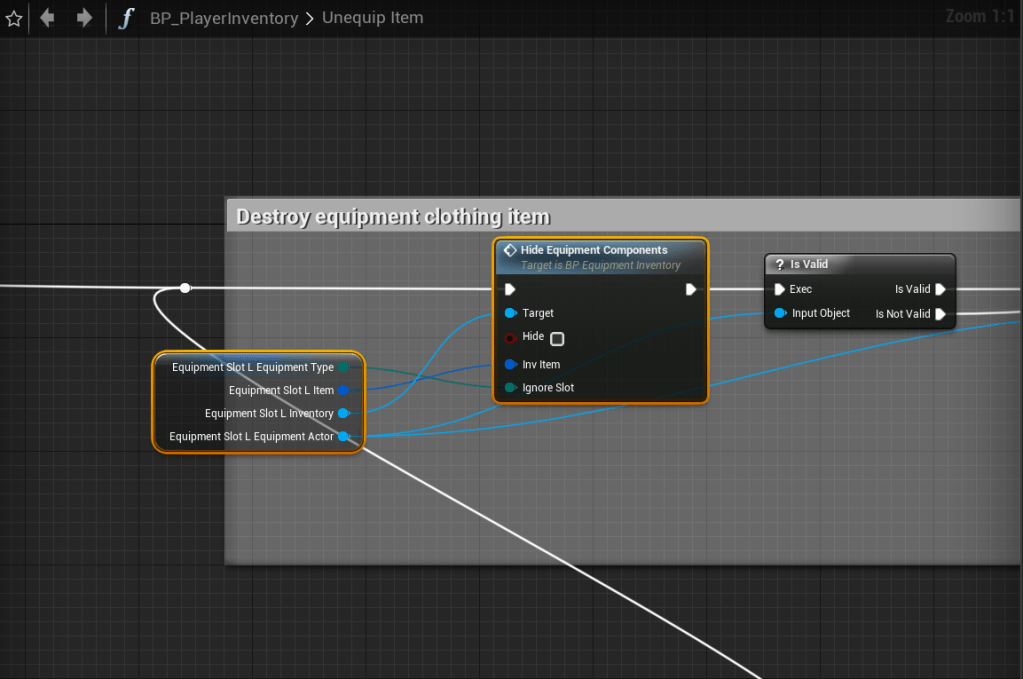
Task: Click the favorite star icon
Action: point(14,18)
